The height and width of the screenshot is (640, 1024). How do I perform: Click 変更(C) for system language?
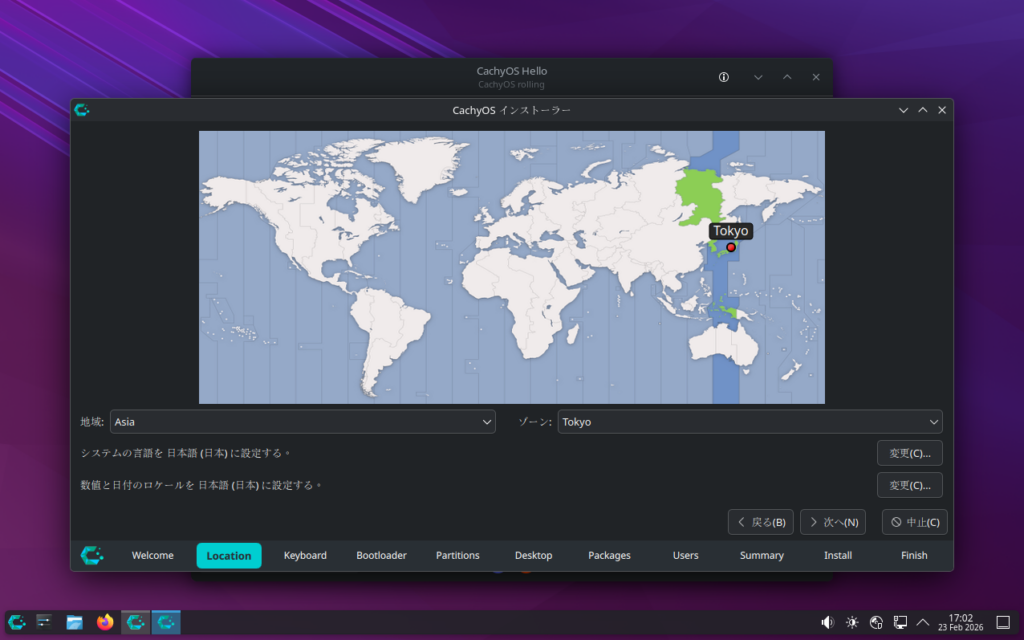(909, 453)
